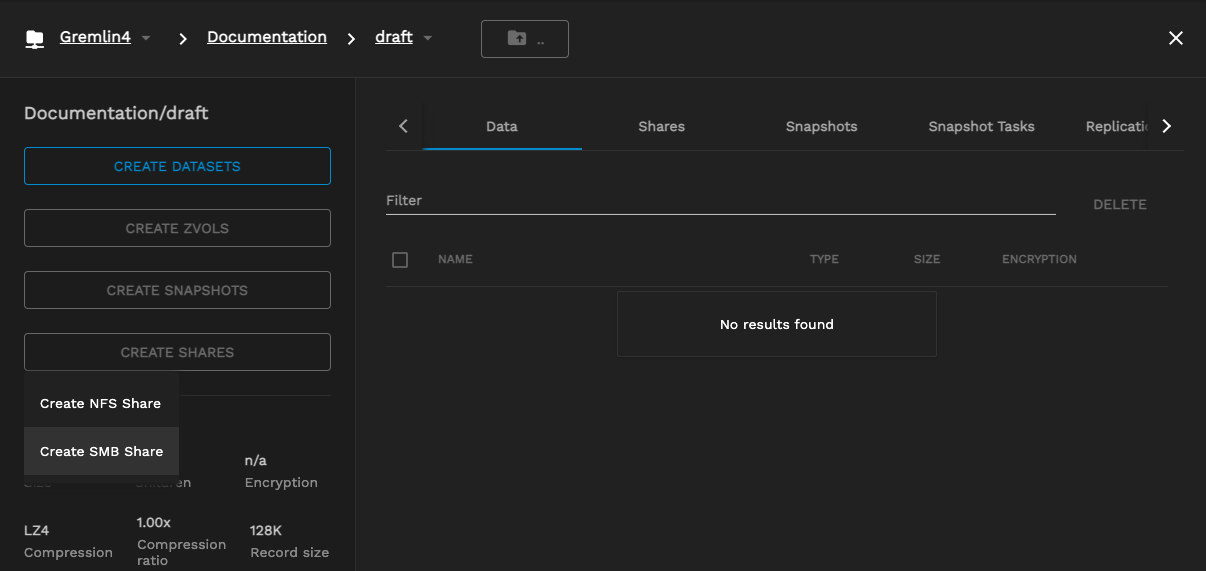Click the Gremlin4 server icon
This screenshot has width=1206, height=571.
click(35, 39)
